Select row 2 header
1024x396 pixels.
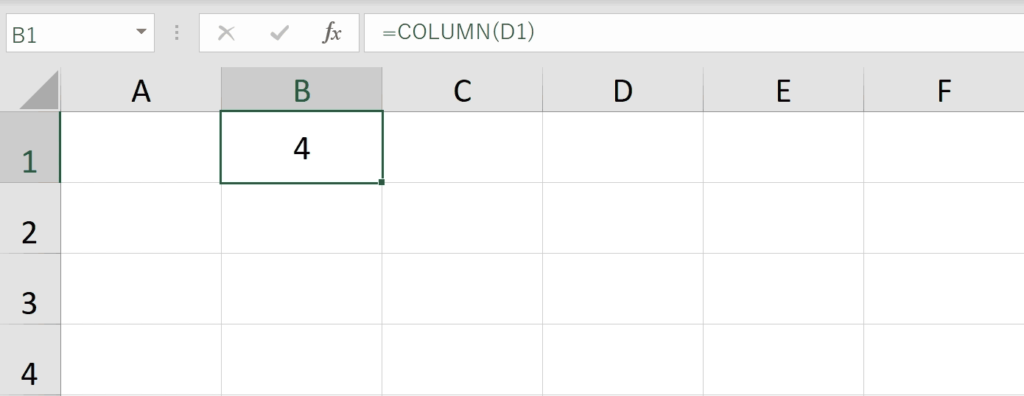tap(29, 218)
